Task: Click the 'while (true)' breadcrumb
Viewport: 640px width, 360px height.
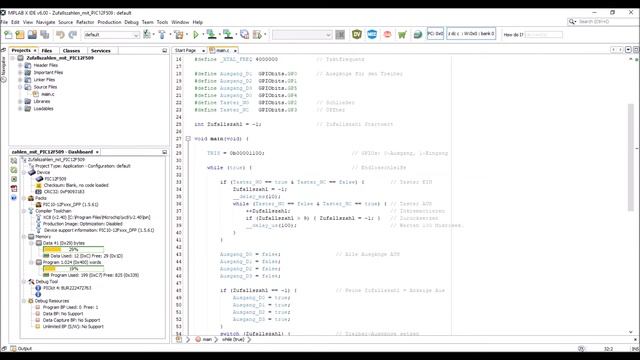Action: click(x=233, y=339)
